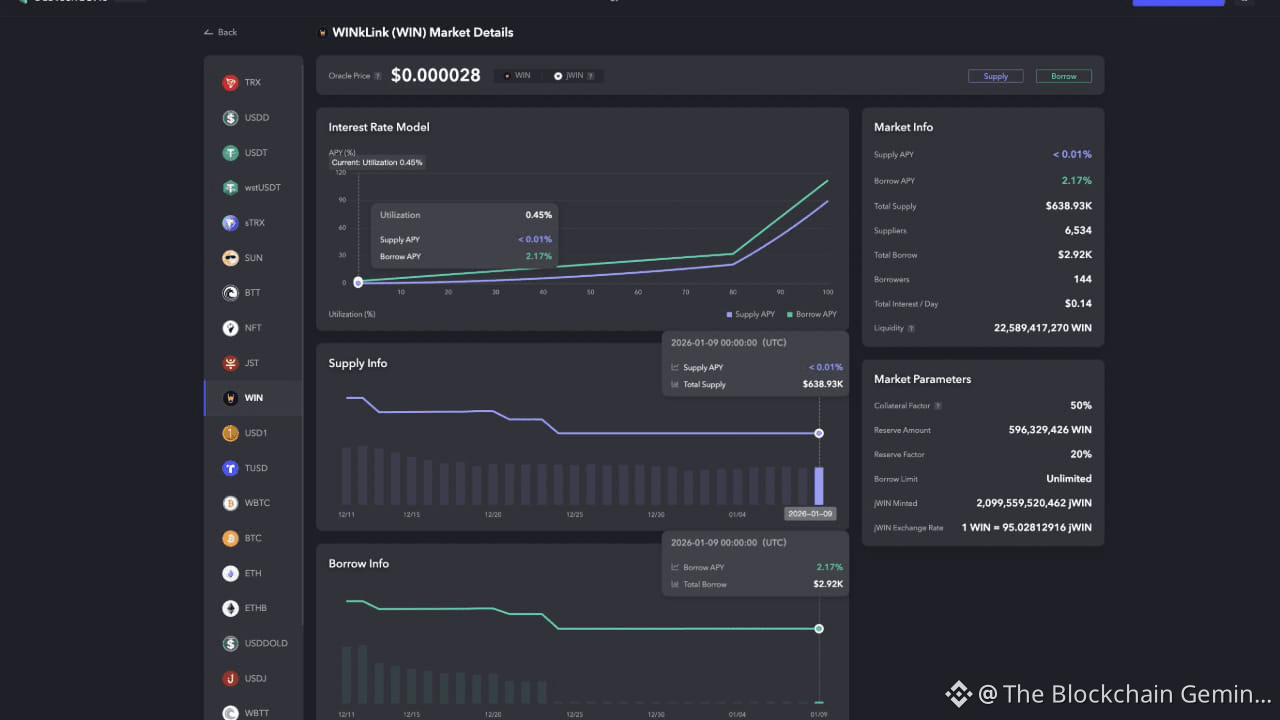Open the BTT market icon
The width and height of the screenshot is (1280, 720).
(230, 293)
